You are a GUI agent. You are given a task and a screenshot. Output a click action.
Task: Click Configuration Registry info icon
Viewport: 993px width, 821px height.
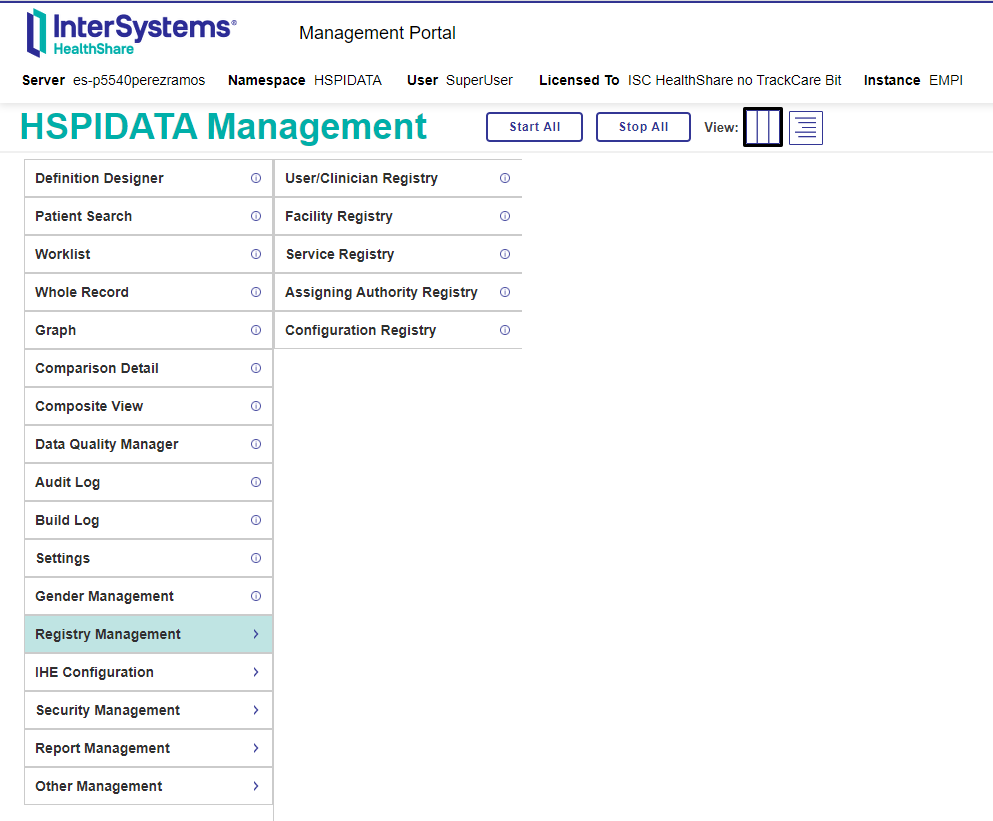point(505,330)
